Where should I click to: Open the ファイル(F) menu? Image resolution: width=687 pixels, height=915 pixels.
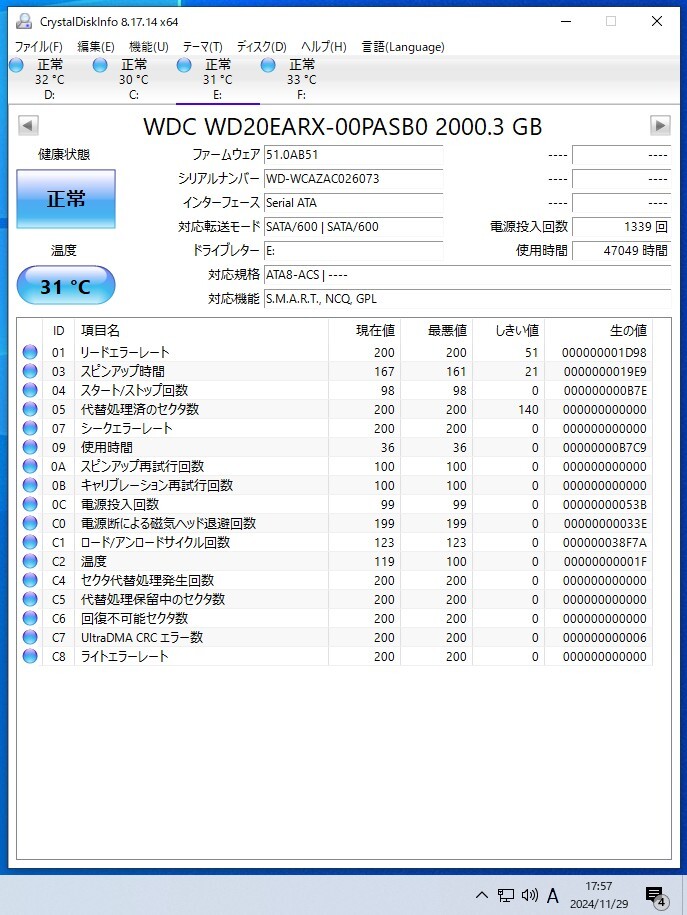tap(39, 47)
